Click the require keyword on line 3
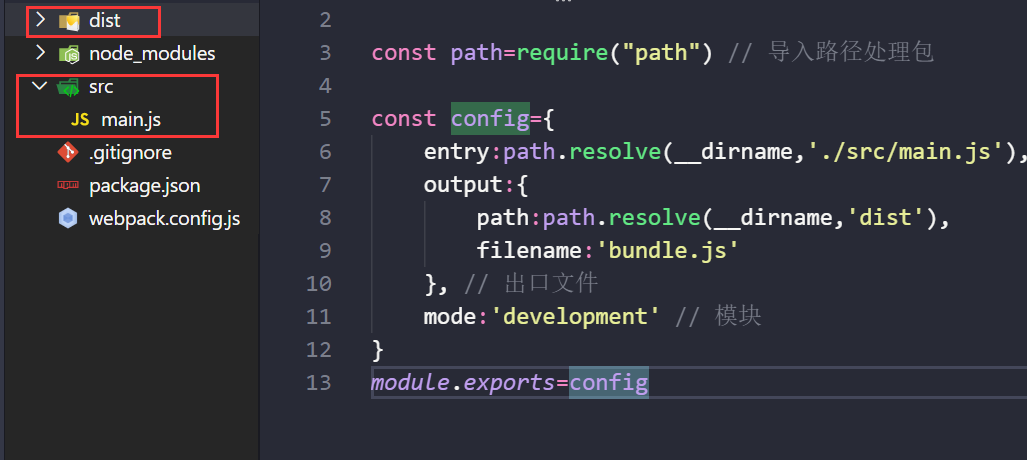The height and width of the screenshot is (460, 1027). (563, 52)
